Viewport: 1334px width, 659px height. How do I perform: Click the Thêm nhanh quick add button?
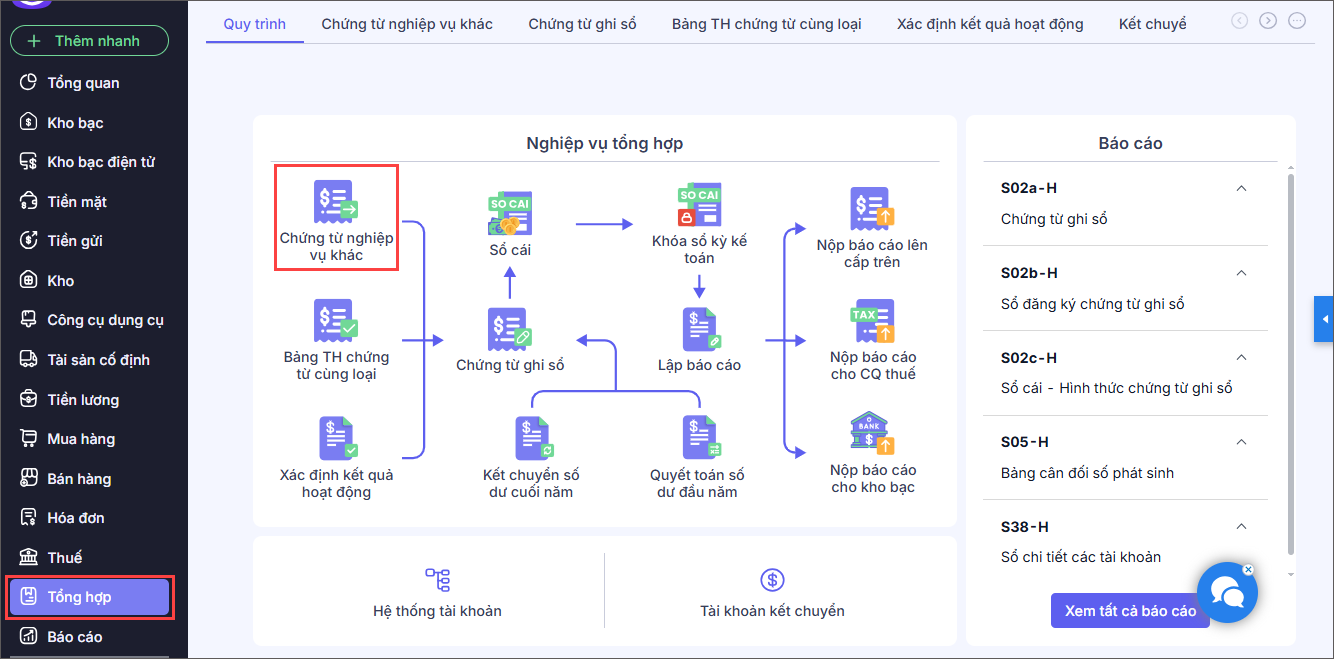[89, 41]
